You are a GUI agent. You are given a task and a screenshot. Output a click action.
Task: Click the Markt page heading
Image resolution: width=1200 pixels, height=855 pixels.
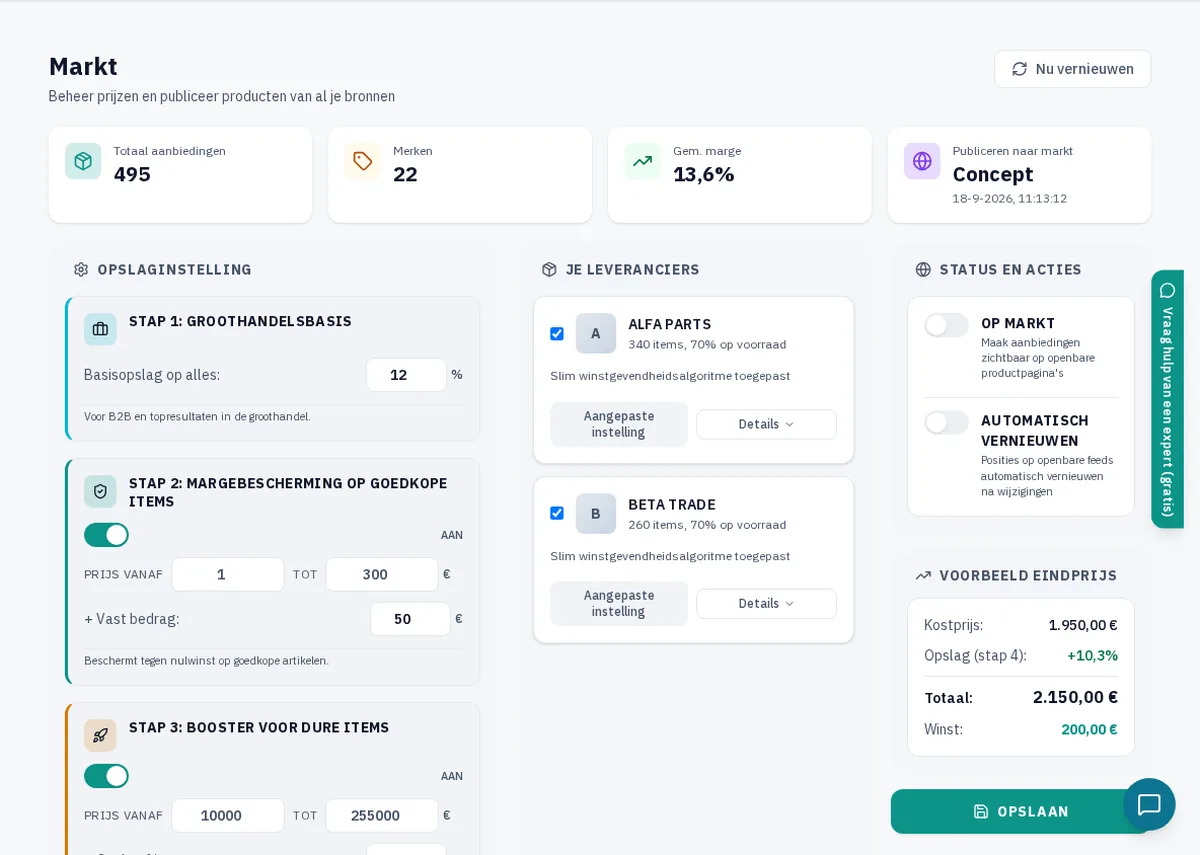[x=83, y=66]
